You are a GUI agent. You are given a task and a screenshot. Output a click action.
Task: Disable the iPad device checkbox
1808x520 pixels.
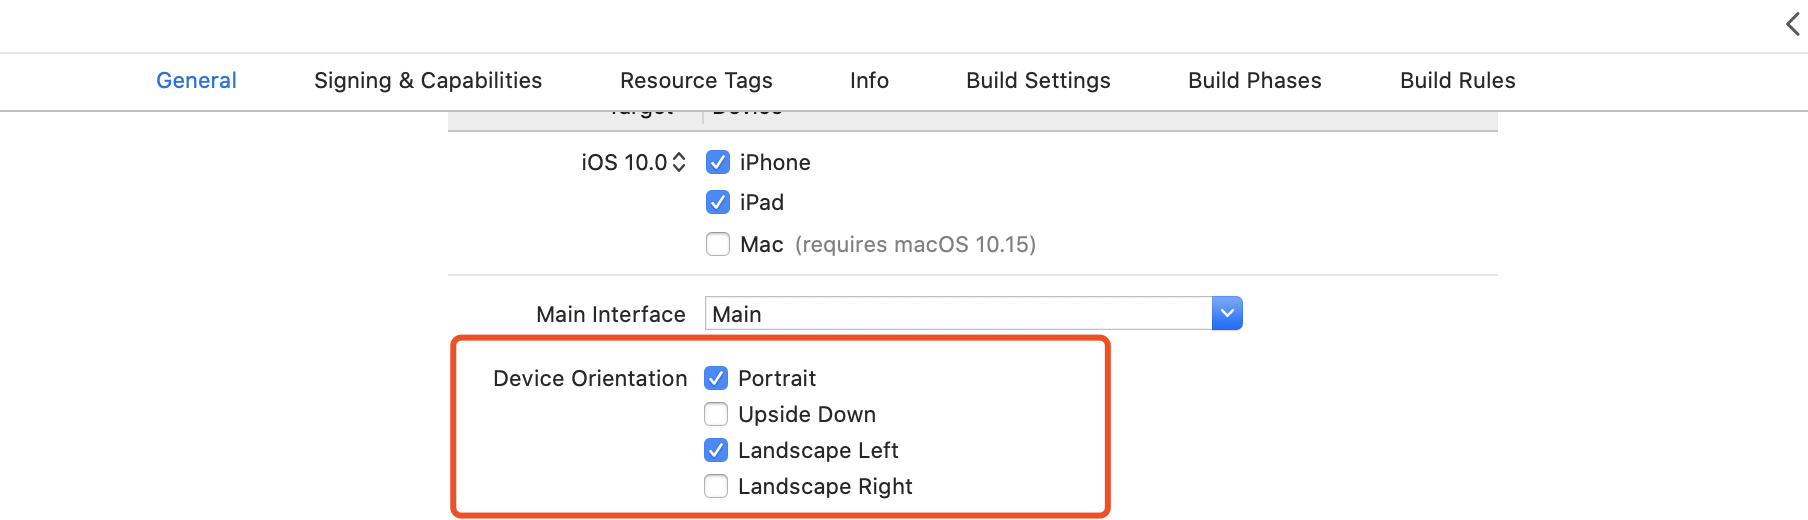[718, 203]
